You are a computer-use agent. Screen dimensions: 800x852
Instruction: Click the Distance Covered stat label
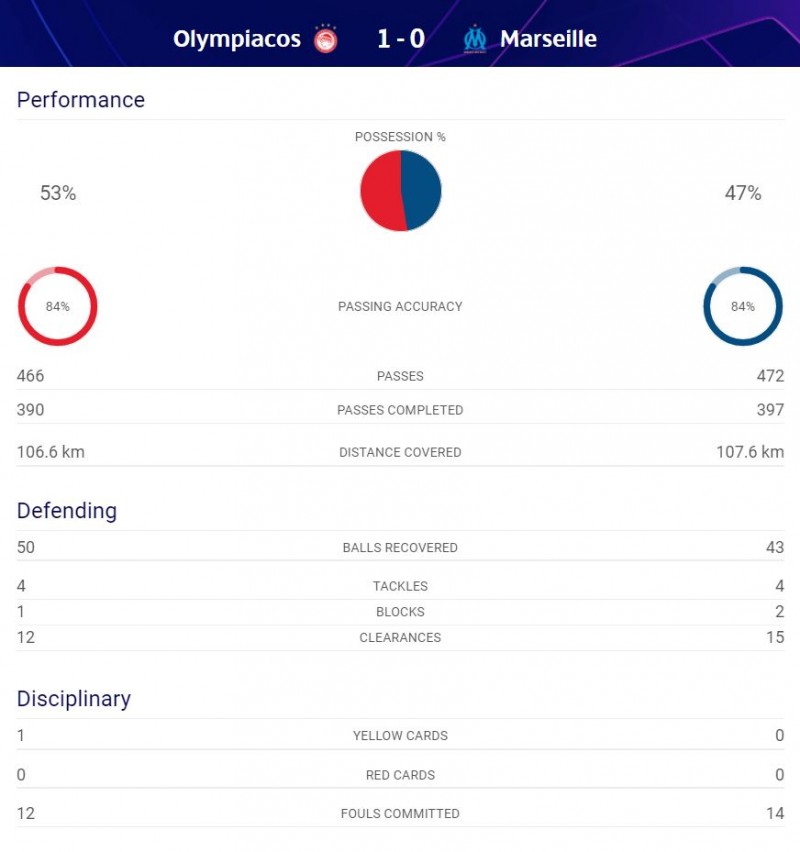(x=400, y=453)
